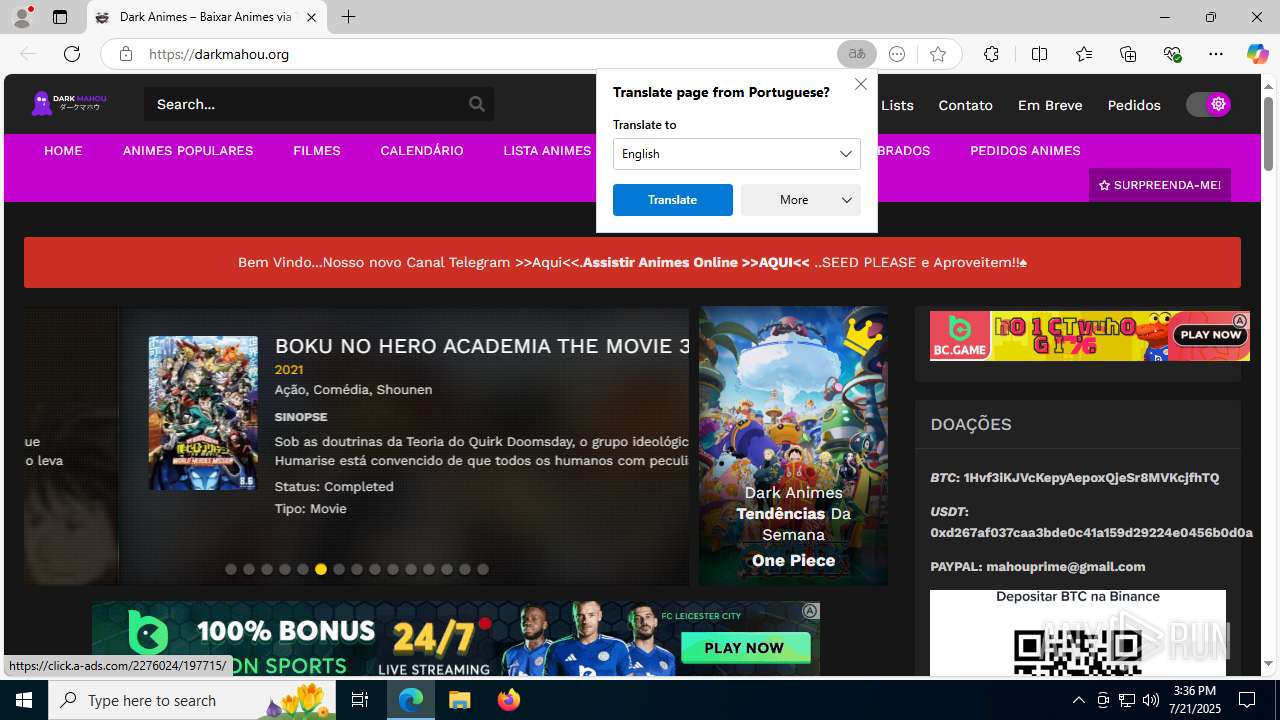1280x720 pixels.
Task: Focus the site Search field
Action: pos(305,104)
